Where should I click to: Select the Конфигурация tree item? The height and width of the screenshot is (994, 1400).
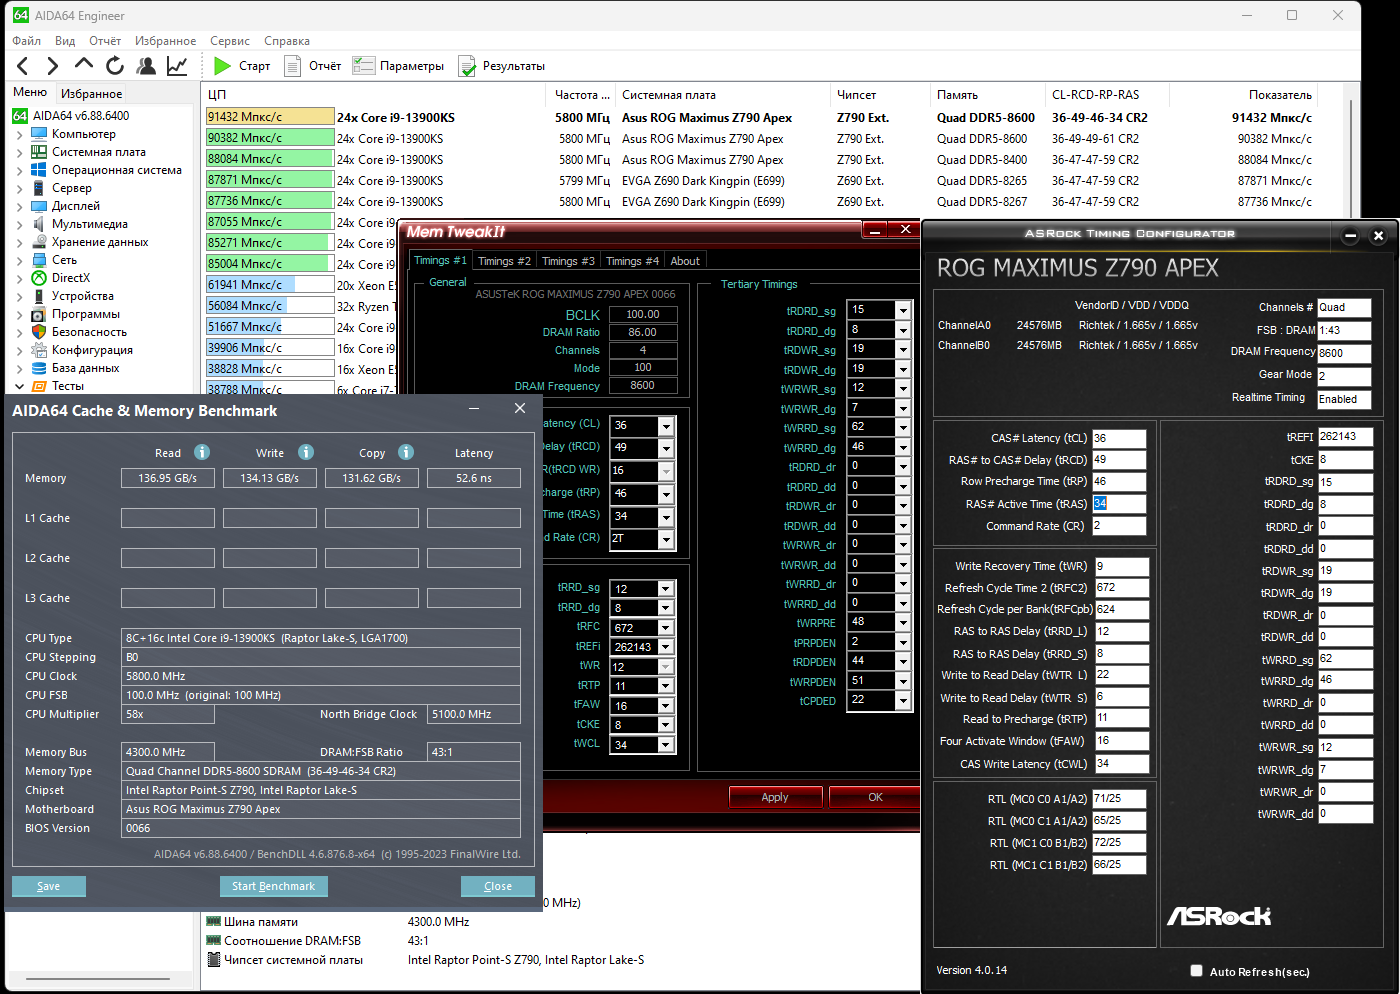click(92, 350)
